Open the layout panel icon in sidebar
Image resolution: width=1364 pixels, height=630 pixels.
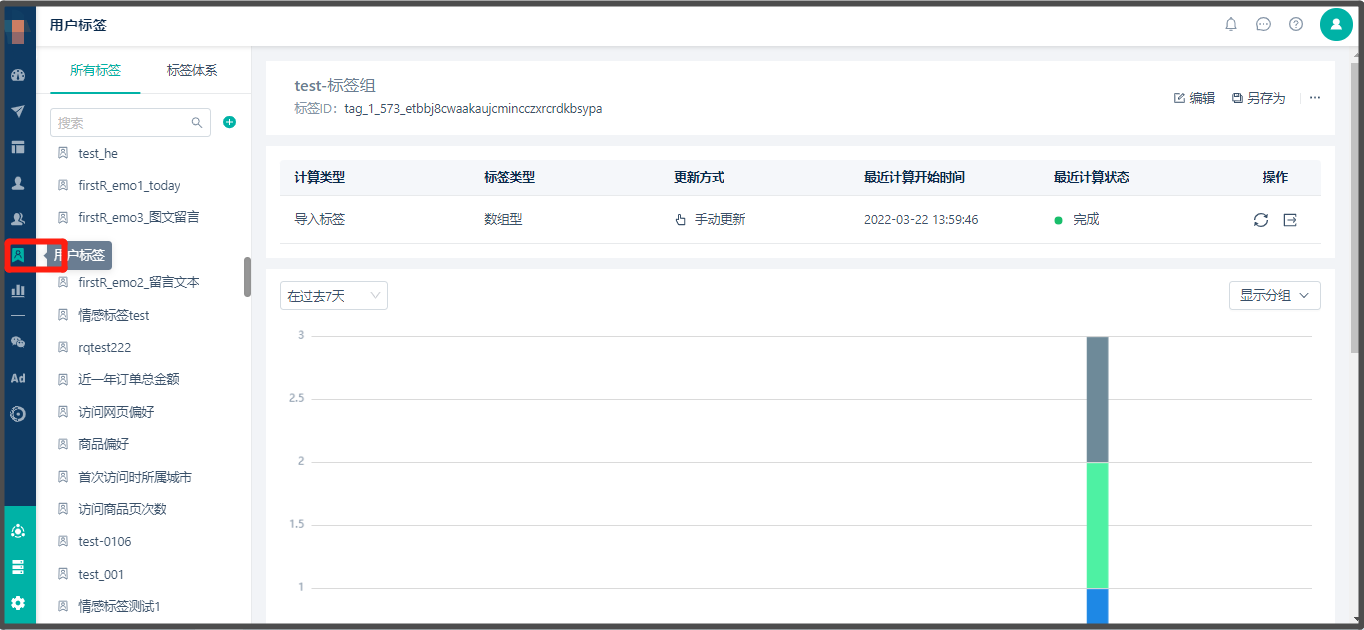[x=18, y=147]
